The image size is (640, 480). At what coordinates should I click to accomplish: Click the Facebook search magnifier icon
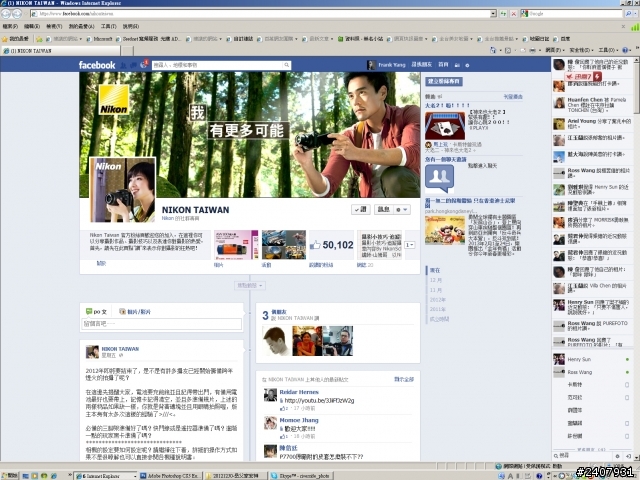click(x=287, y=65)
